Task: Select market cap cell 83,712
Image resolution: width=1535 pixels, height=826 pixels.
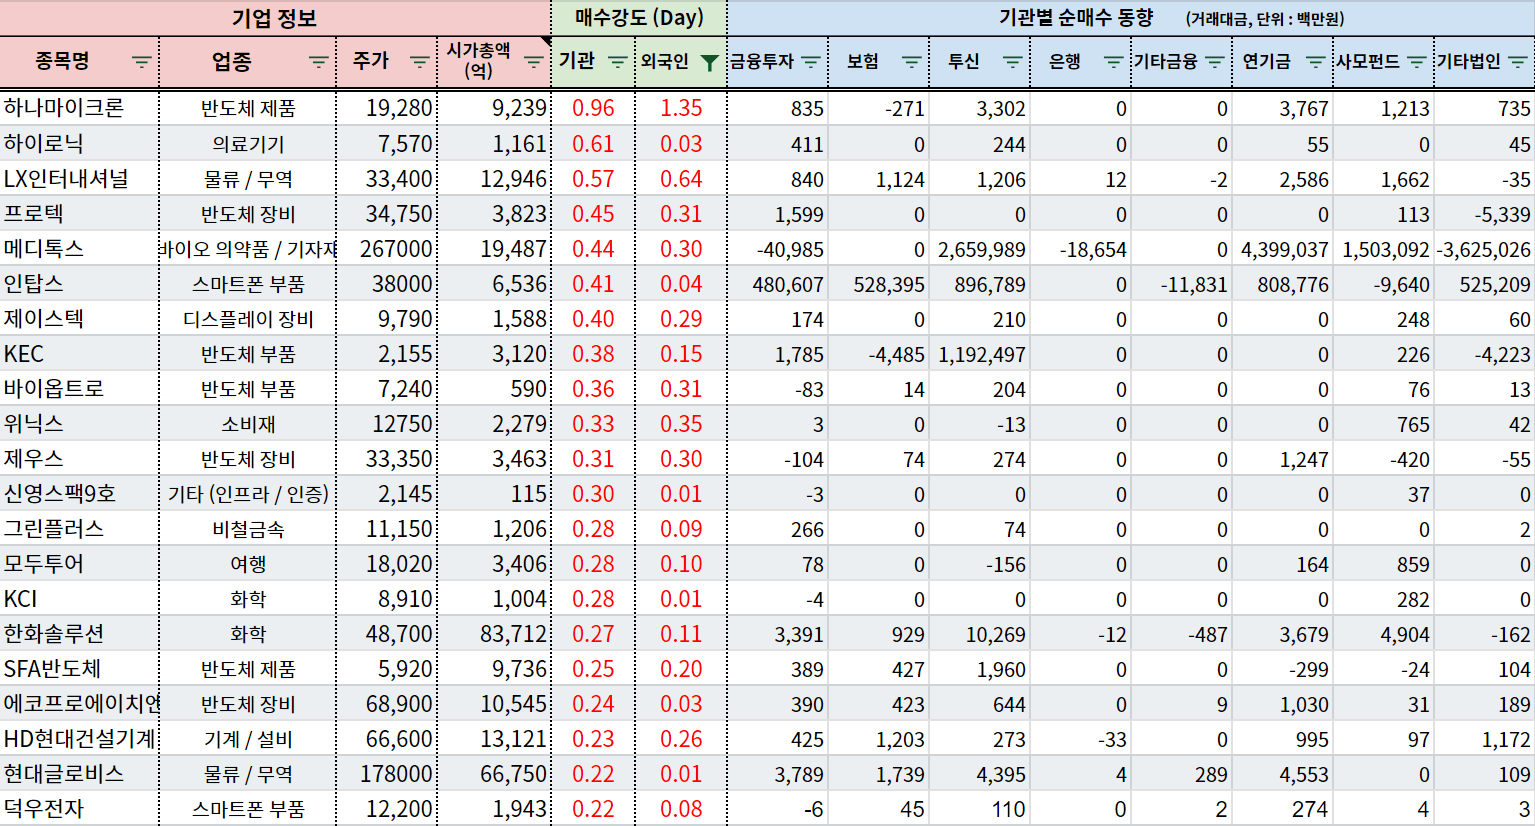Action: [x=494, y=634]
